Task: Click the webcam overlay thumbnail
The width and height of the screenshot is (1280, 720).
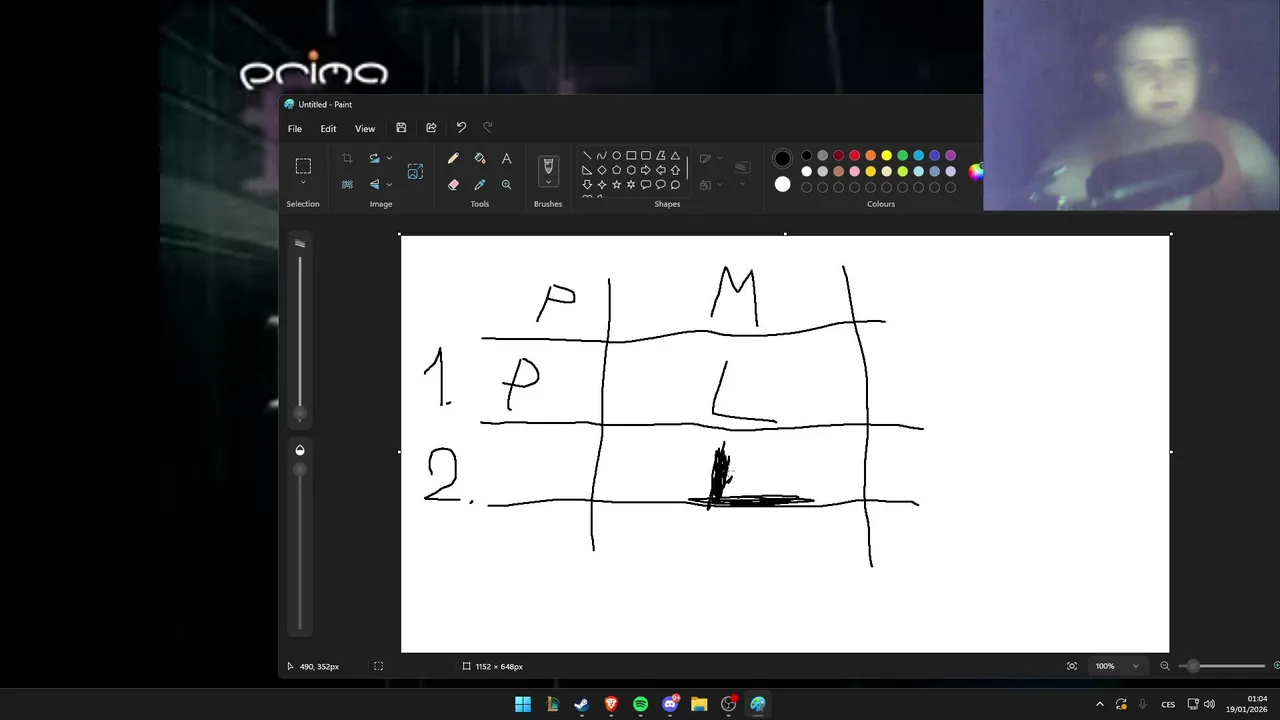Action: (1131, 105)
